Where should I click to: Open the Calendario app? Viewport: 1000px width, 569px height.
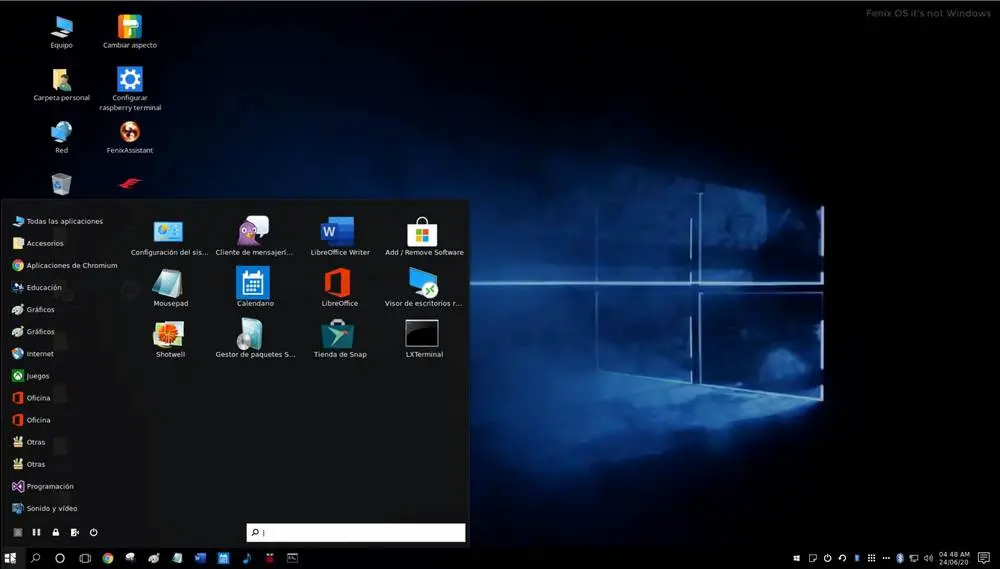click(x=254, y=287)
